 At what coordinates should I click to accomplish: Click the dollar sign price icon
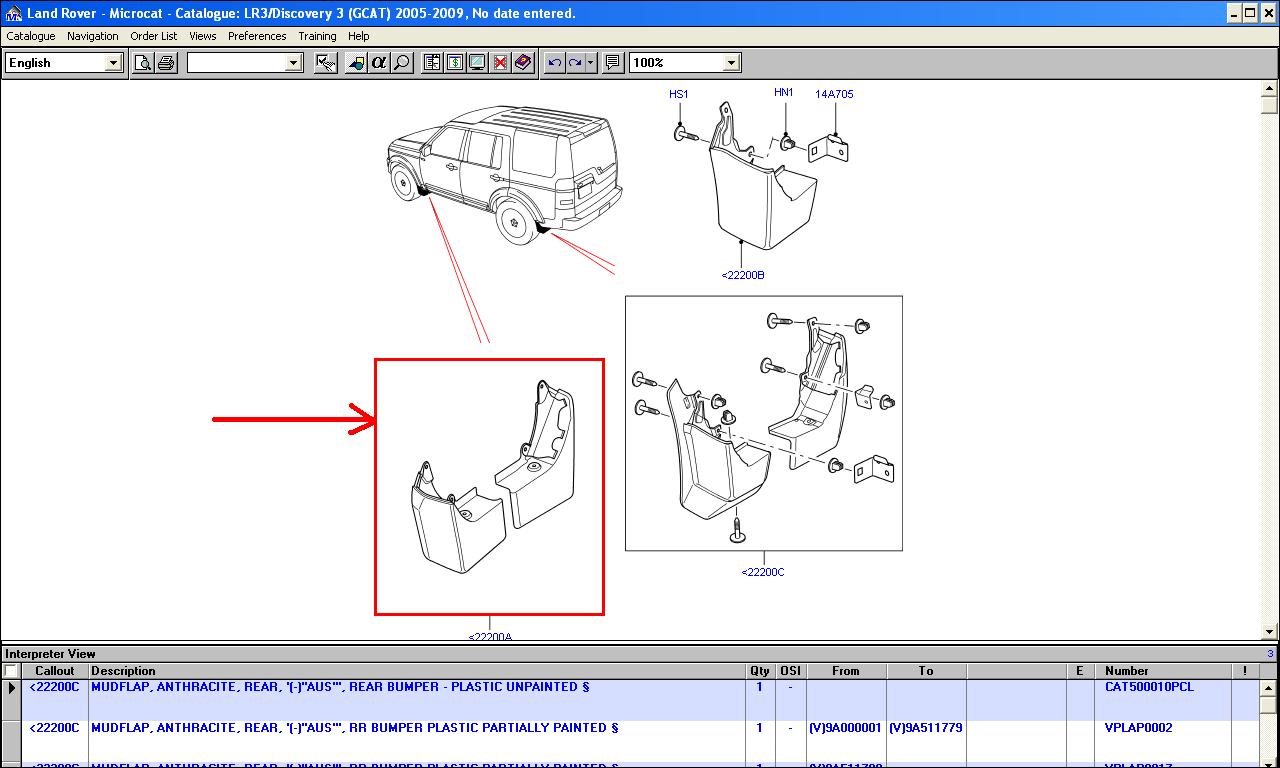click(455, 63)
